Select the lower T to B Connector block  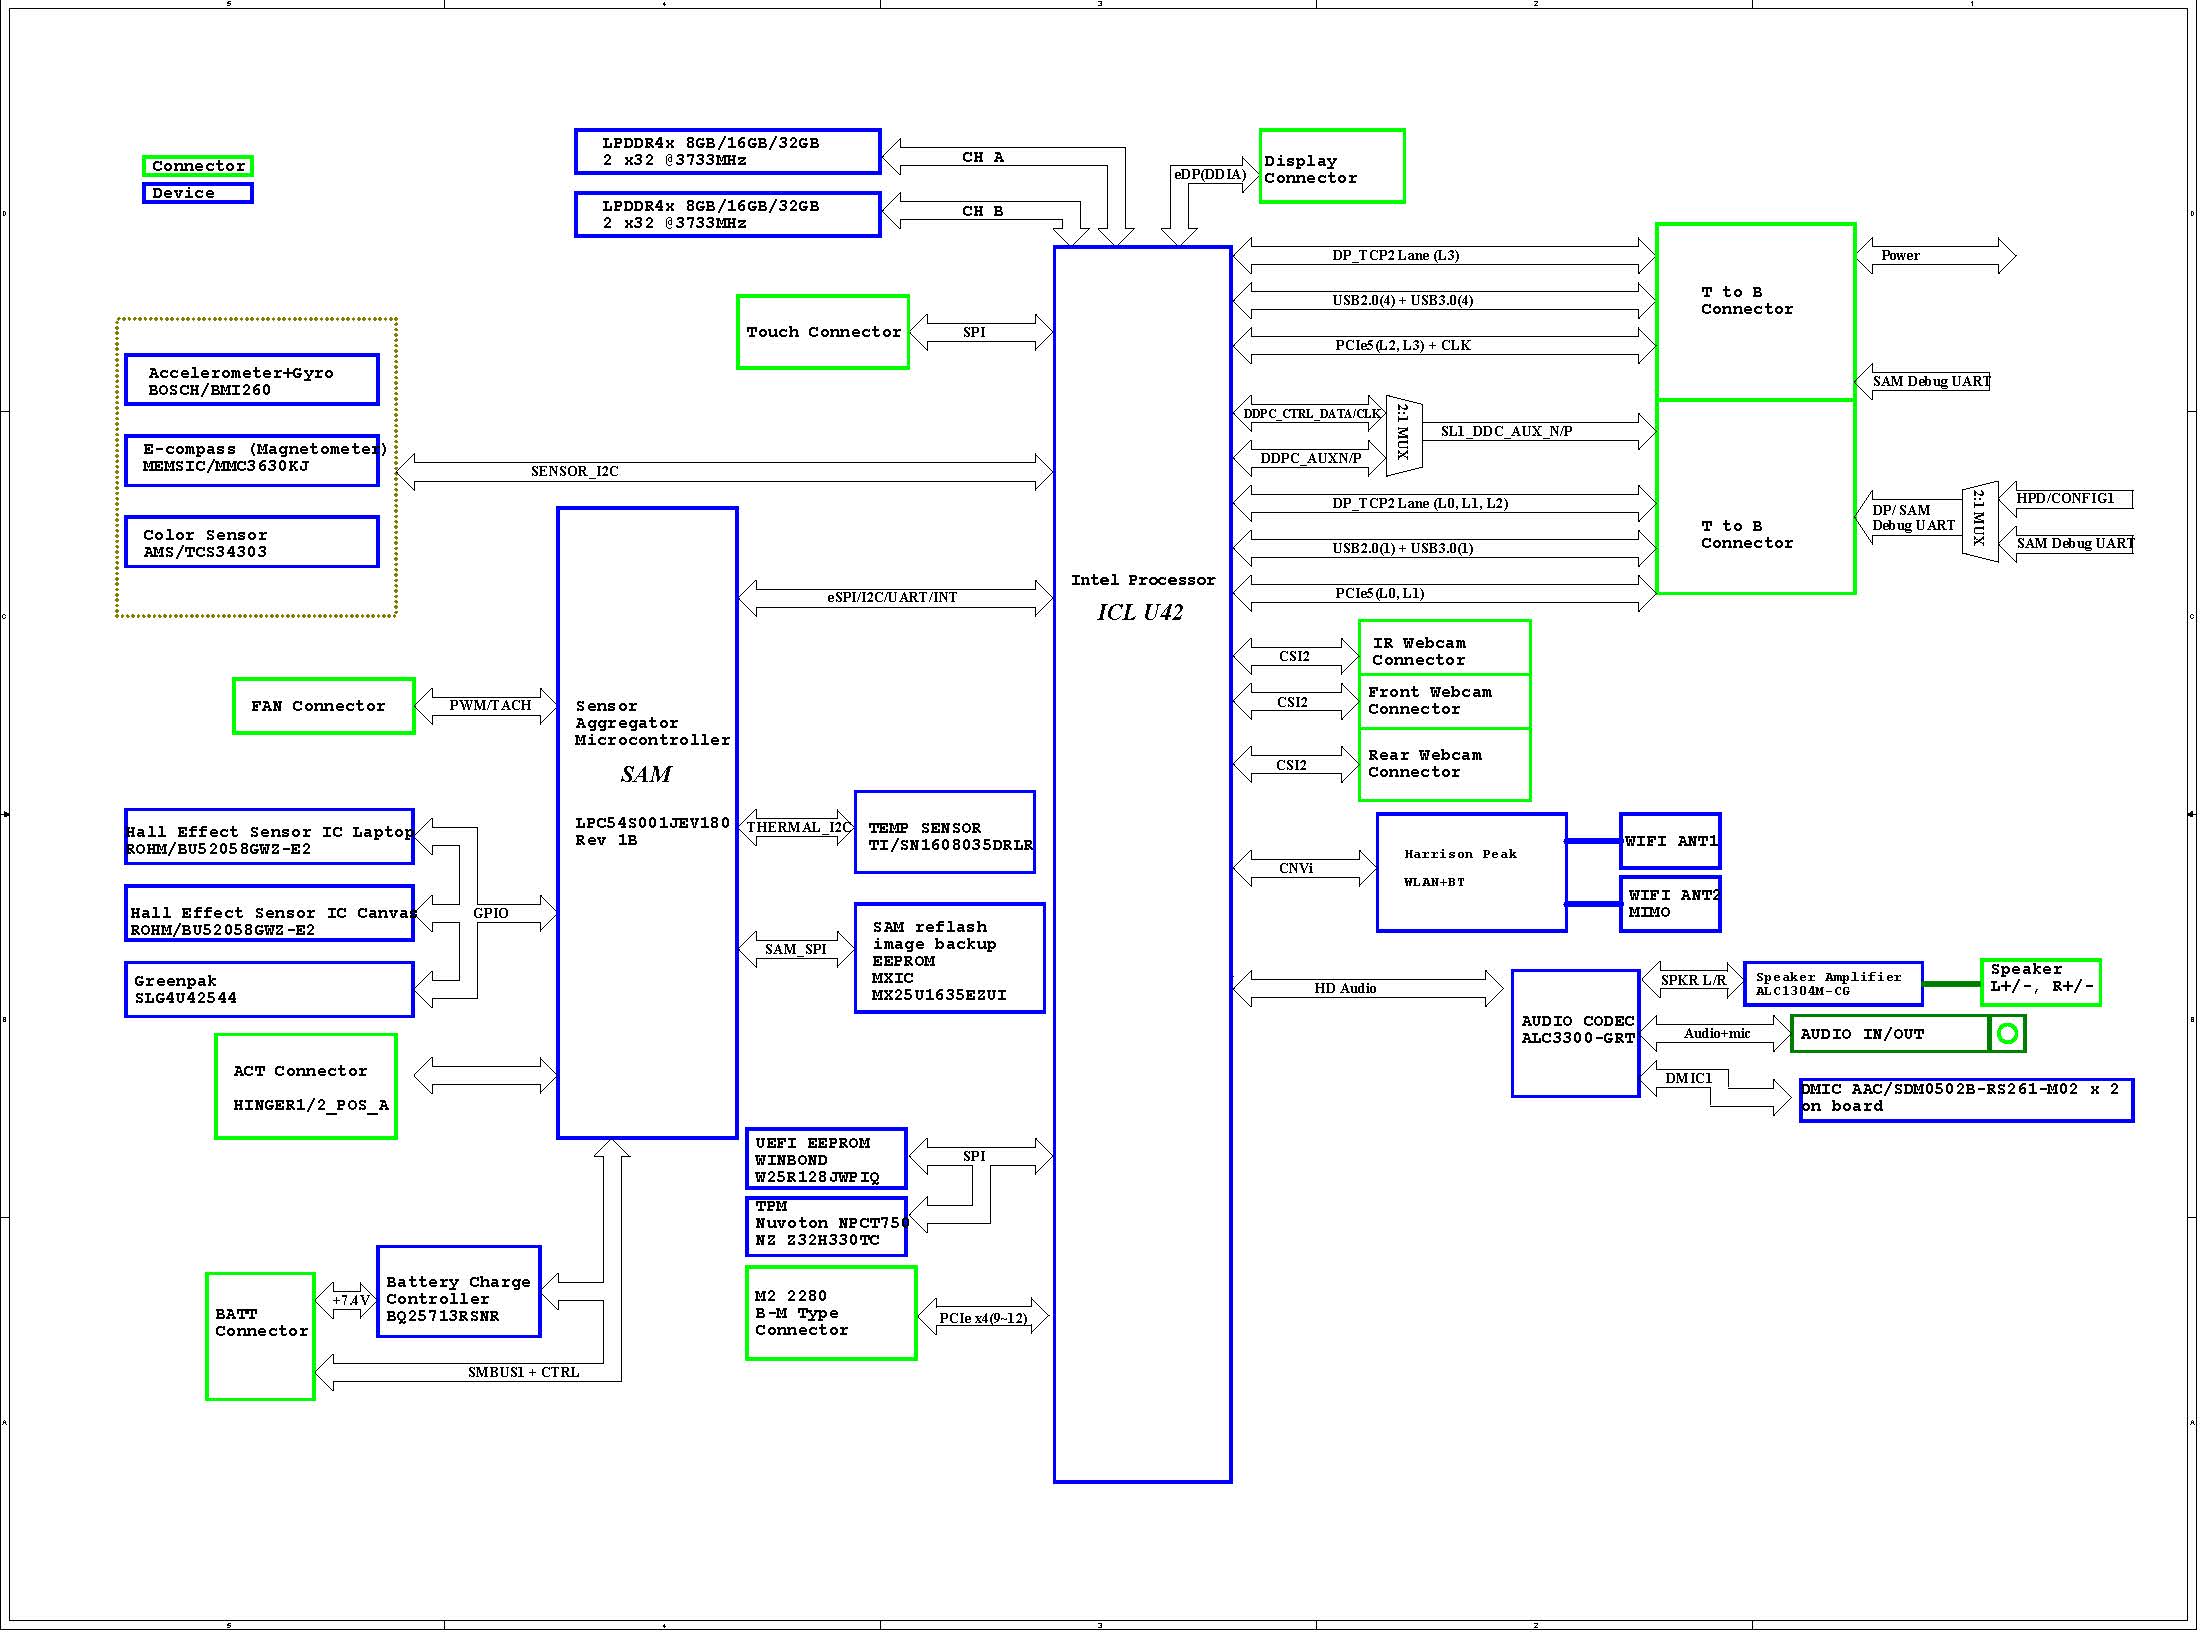[1756, 497]
